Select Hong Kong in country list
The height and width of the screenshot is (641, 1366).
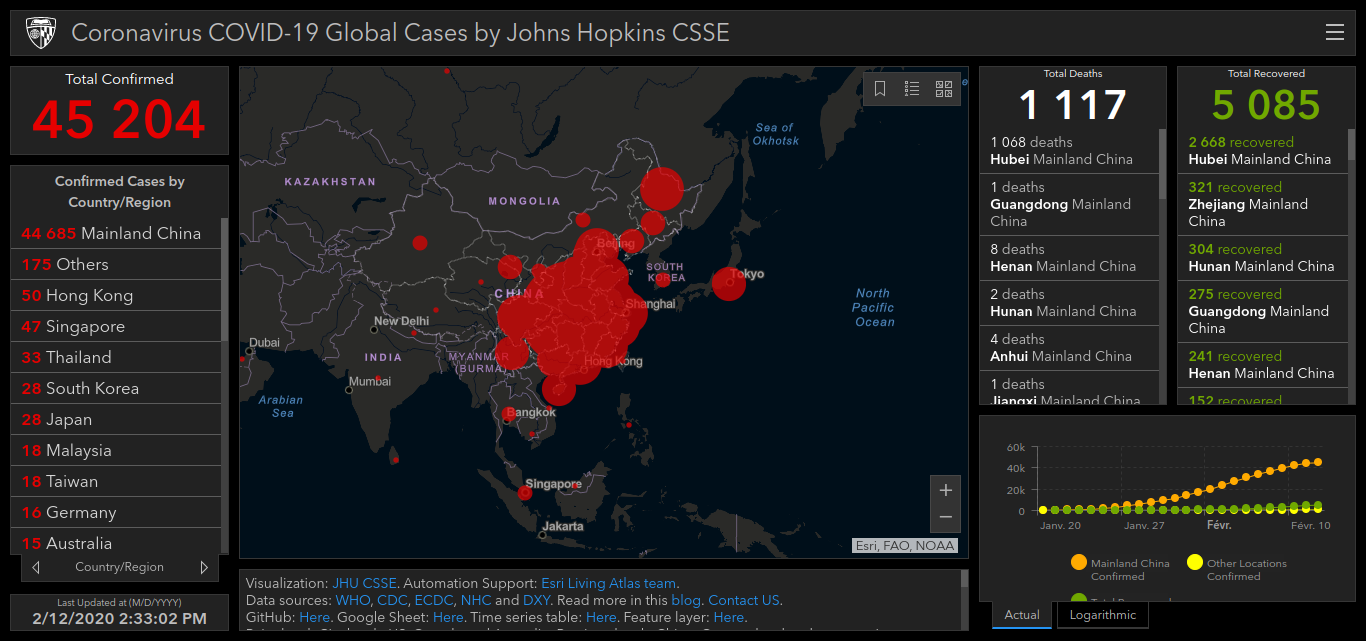(x=116, y=295)
